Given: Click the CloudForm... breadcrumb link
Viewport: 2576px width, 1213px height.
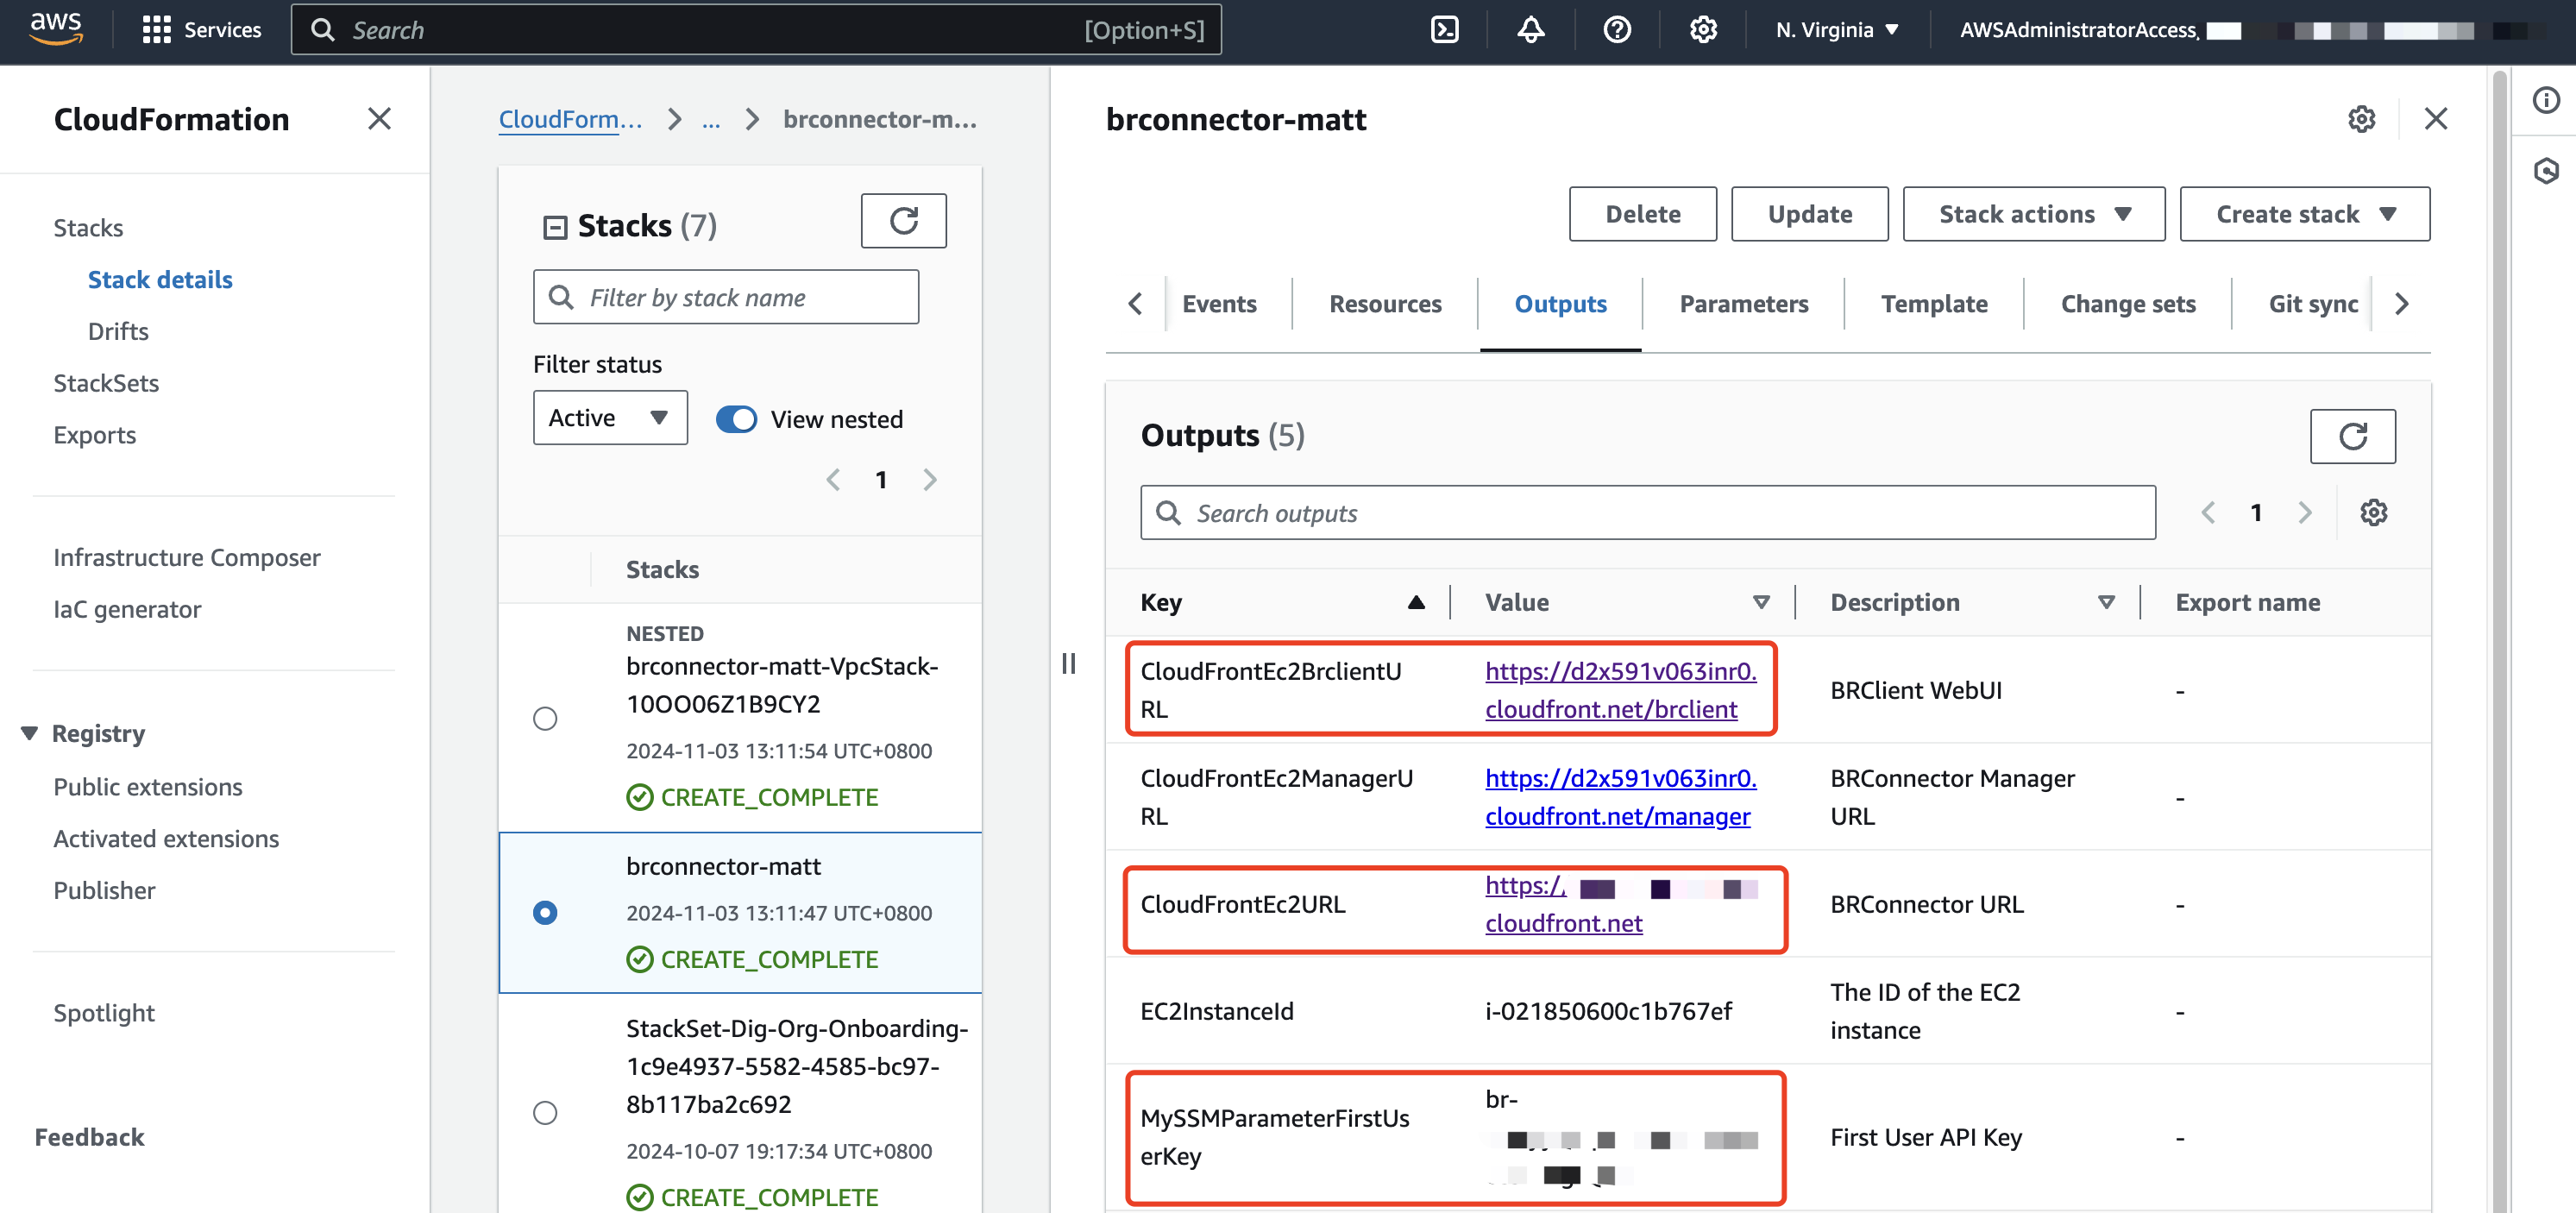Looking at the screenshot, I should tap(570, 119).
